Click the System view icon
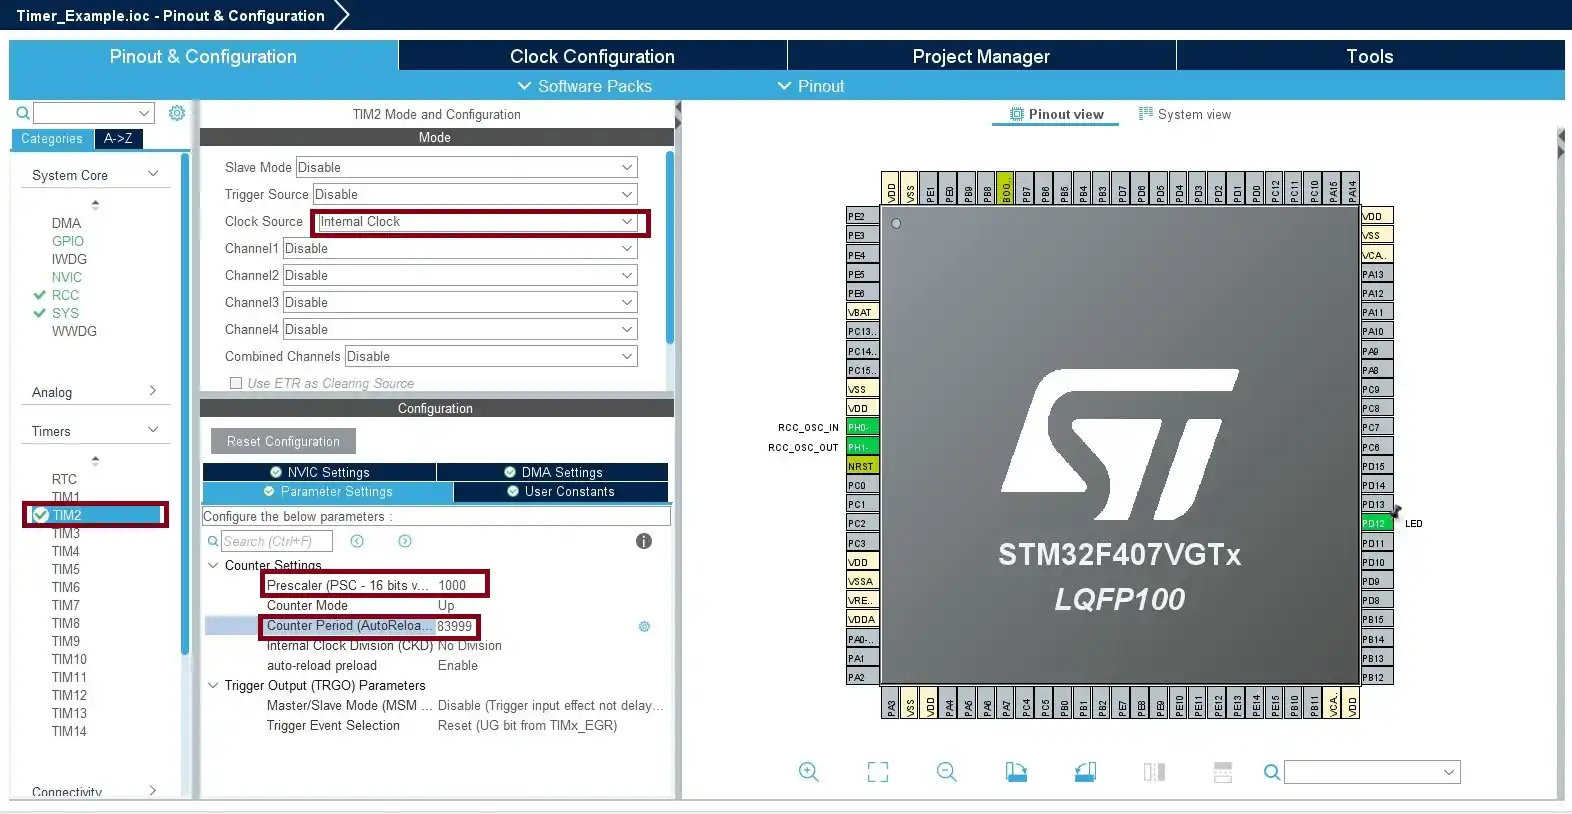This screenshot has height=814, width=1572. pyautogui.click(x=1146, y=113)
